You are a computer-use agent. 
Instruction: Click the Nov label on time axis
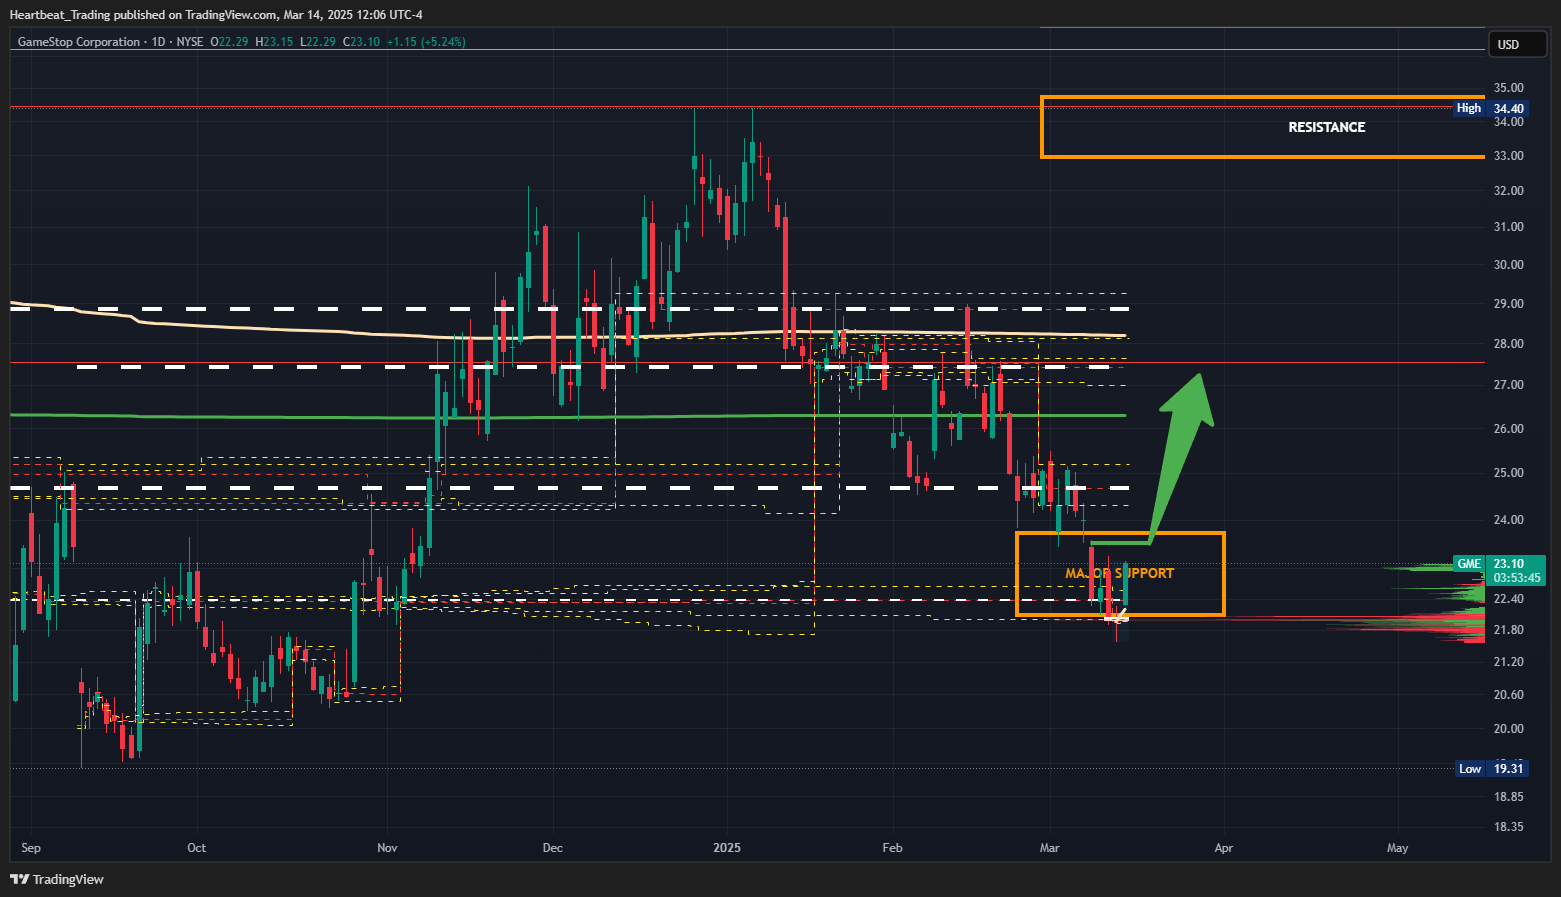coord(387,848)
